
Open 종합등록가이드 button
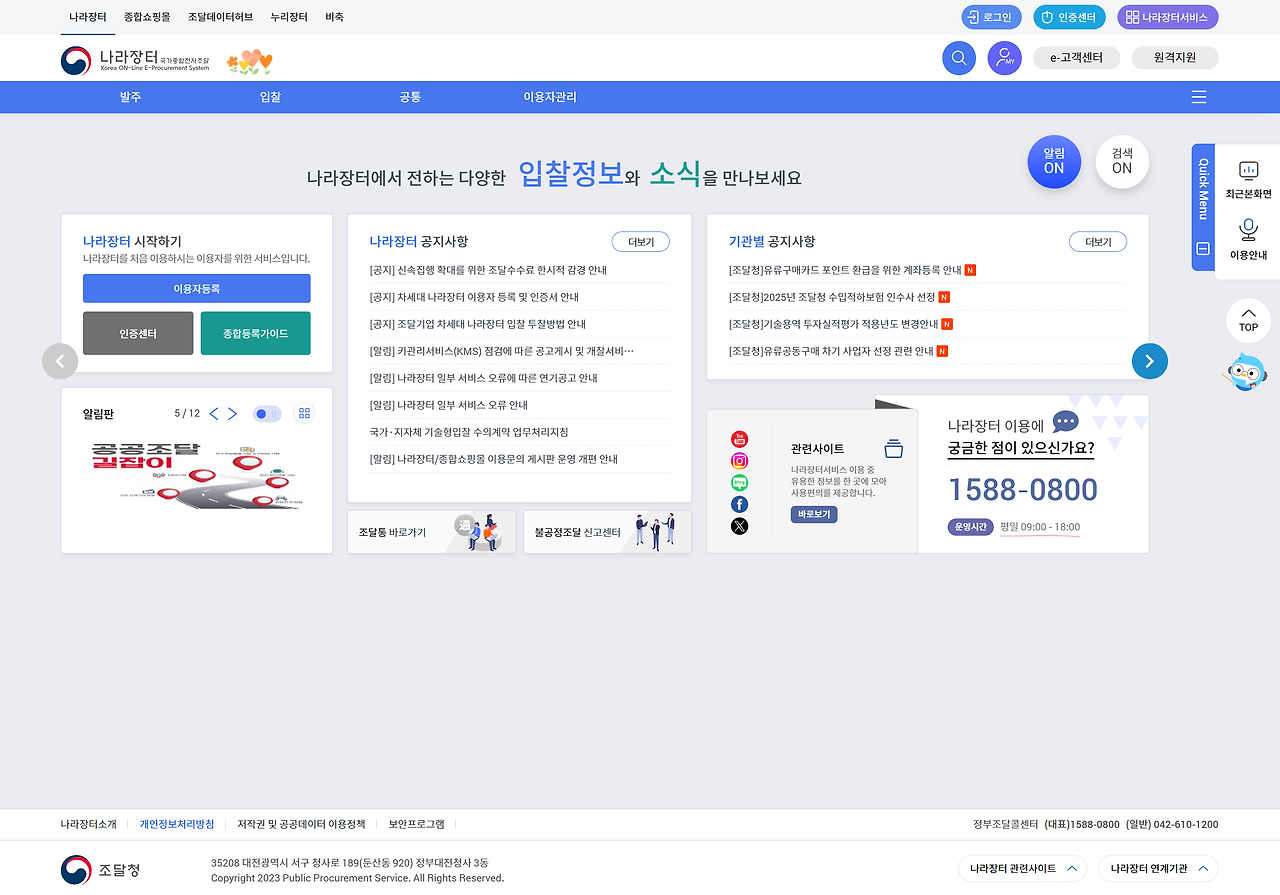pos(255,333)
